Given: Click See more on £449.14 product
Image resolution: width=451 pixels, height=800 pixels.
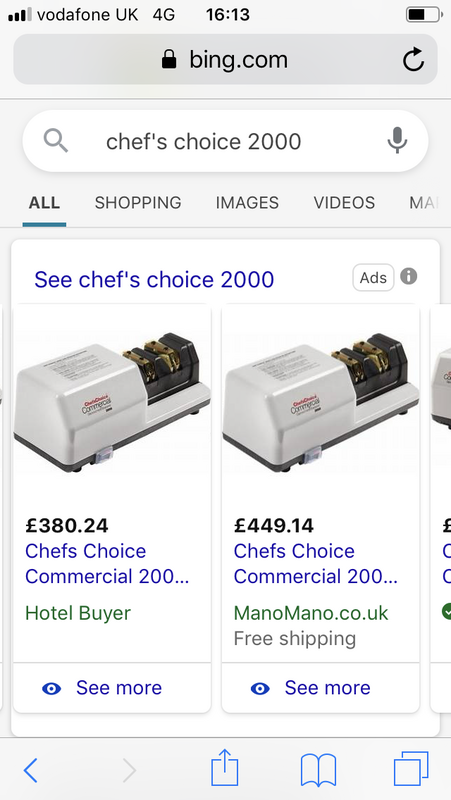Looking at the screenshot, I should 327,688.
